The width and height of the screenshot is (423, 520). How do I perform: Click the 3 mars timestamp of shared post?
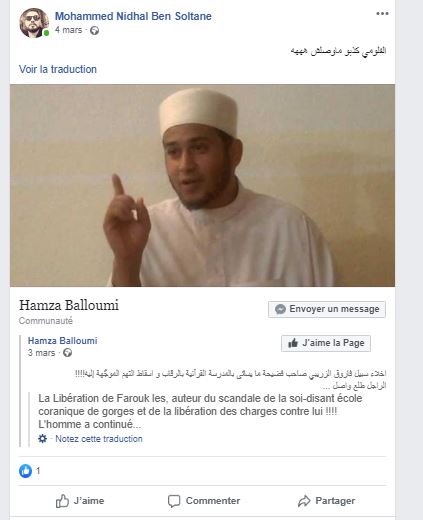pos(41,353)
